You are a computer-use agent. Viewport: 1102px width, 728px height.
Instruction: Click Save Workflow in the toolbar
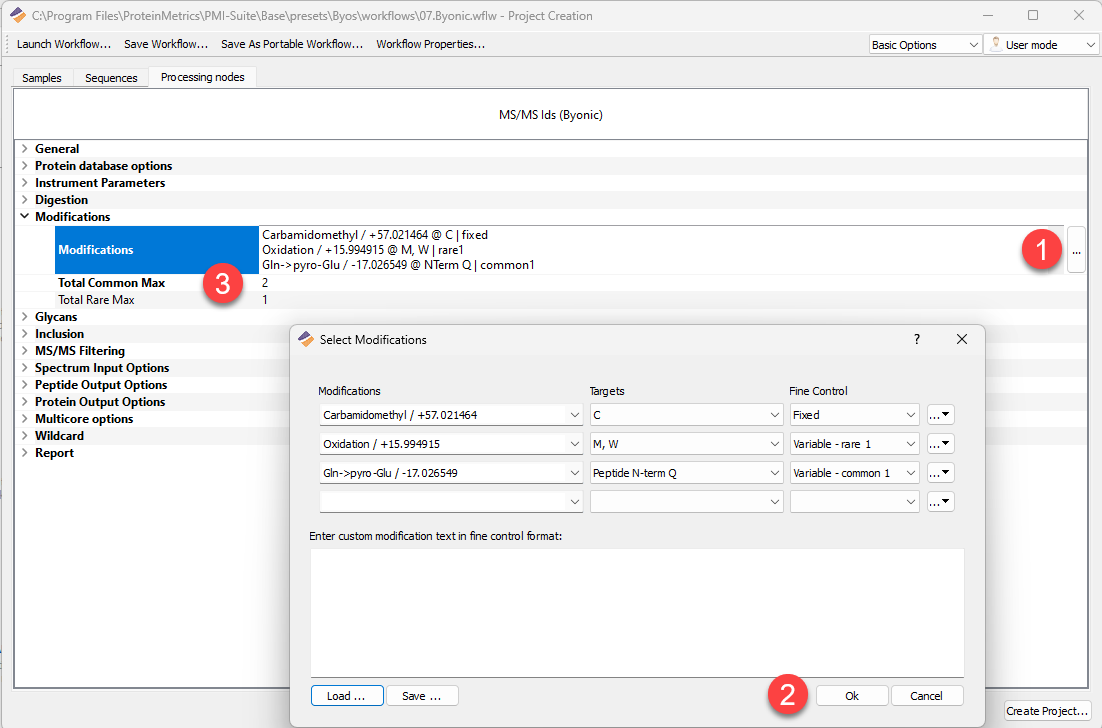[166, 44]
